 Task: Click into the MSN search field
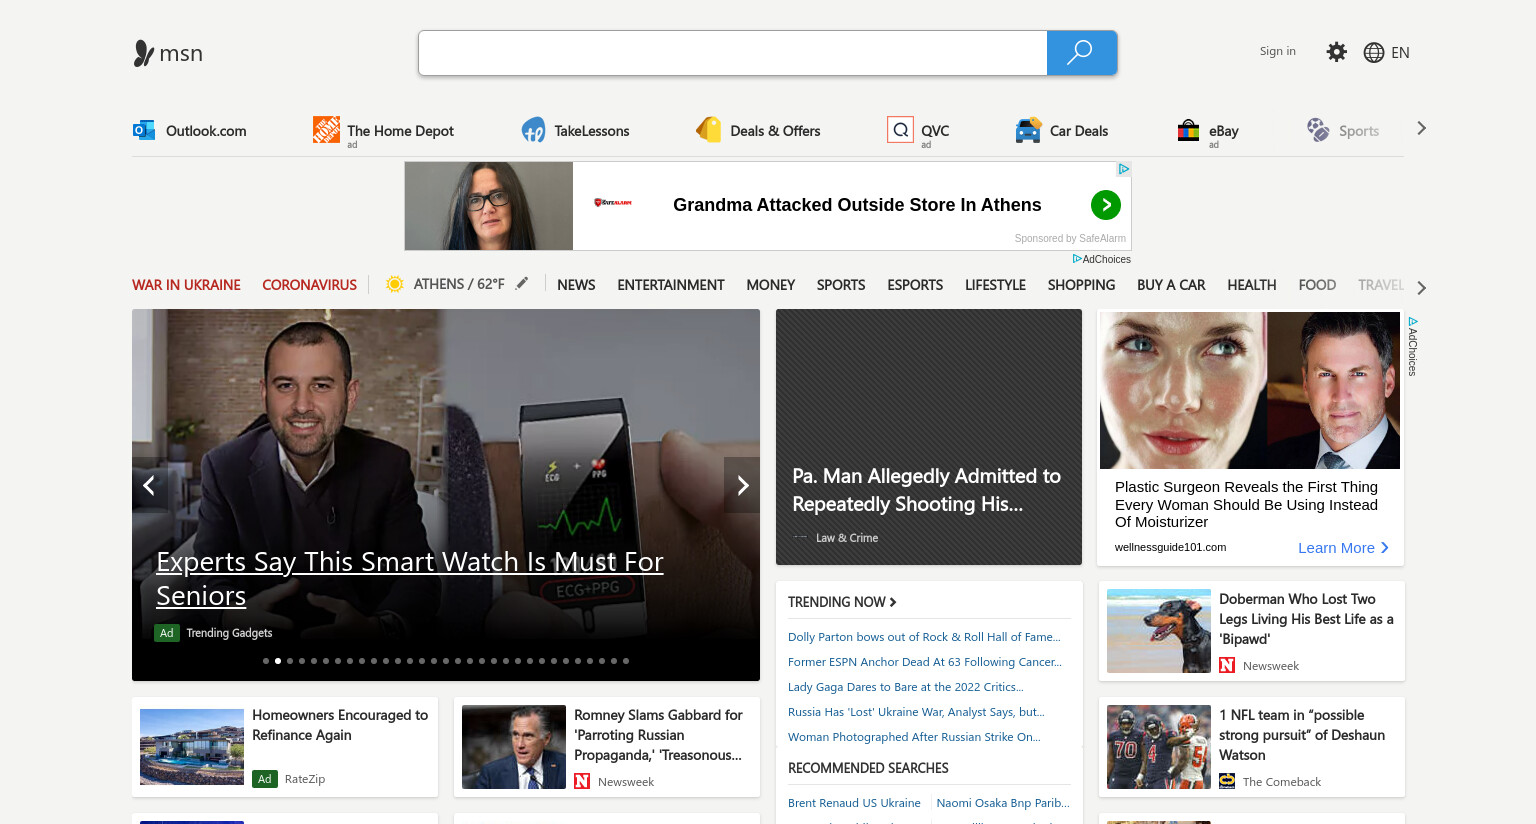[733, 53]
